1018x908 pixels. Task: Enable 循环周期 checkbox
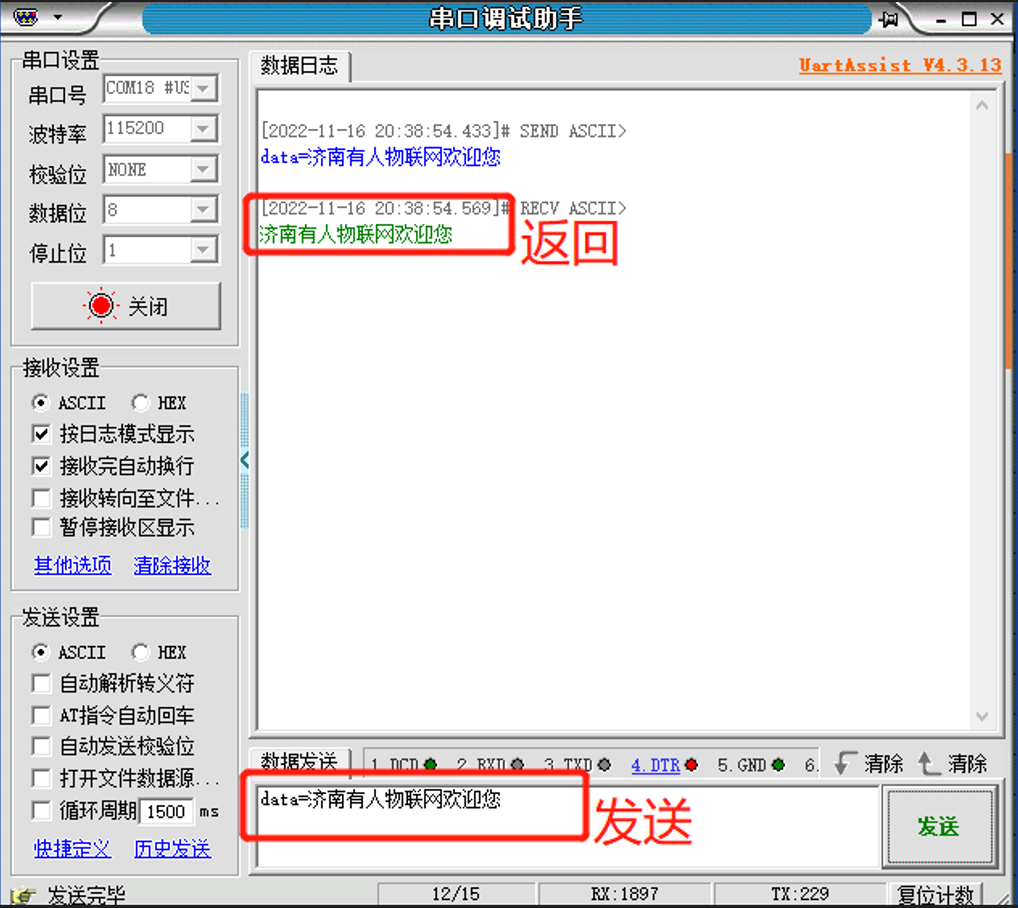pos(41,811)
